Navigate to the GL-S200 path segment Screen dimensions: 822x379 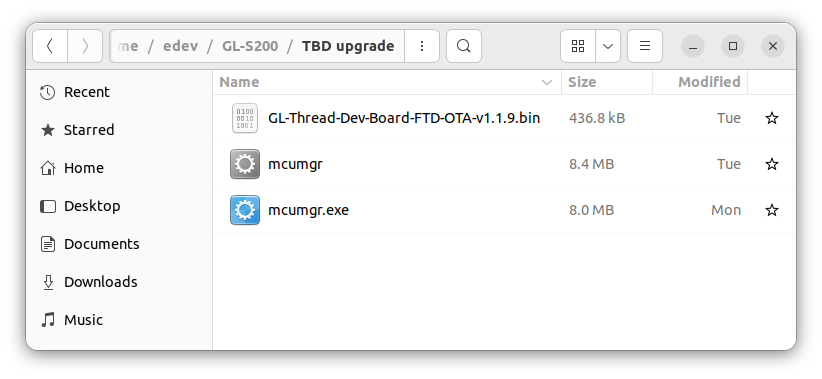[250, 46]
